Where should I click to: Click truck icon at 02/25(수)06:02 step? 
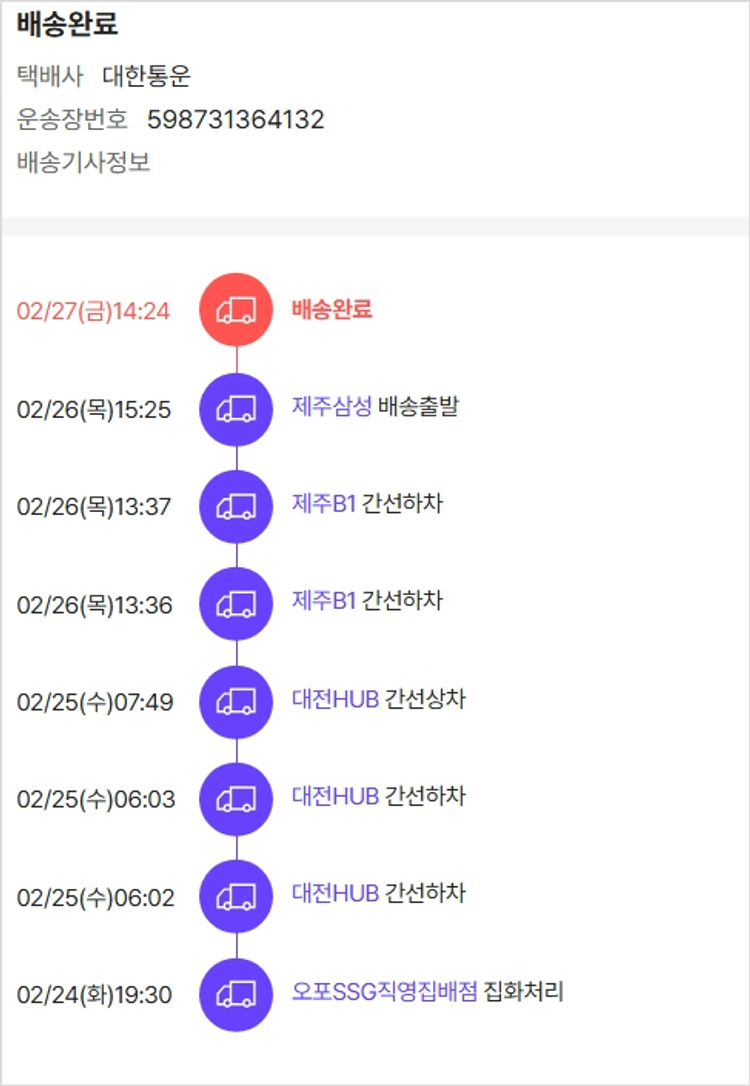pos(236,897)
